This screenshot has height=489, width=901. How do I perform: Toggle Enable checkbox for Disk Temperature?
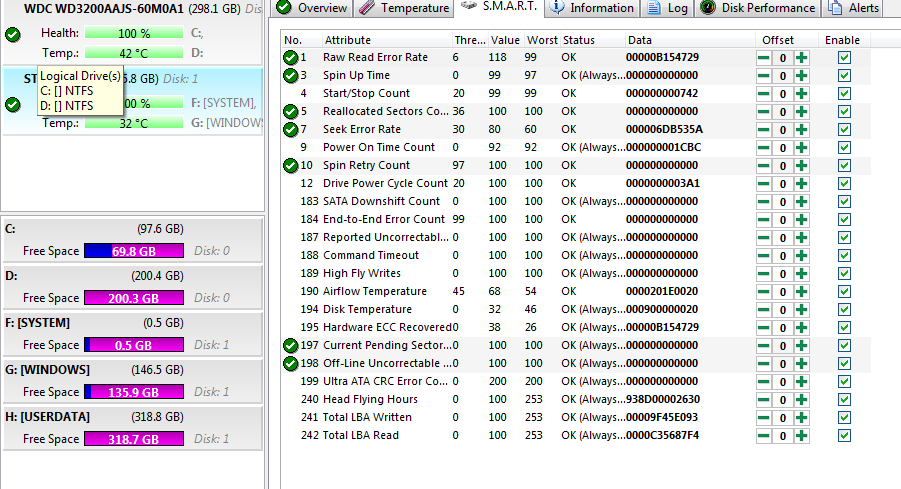pyautogui.click(x=844, y=309)
